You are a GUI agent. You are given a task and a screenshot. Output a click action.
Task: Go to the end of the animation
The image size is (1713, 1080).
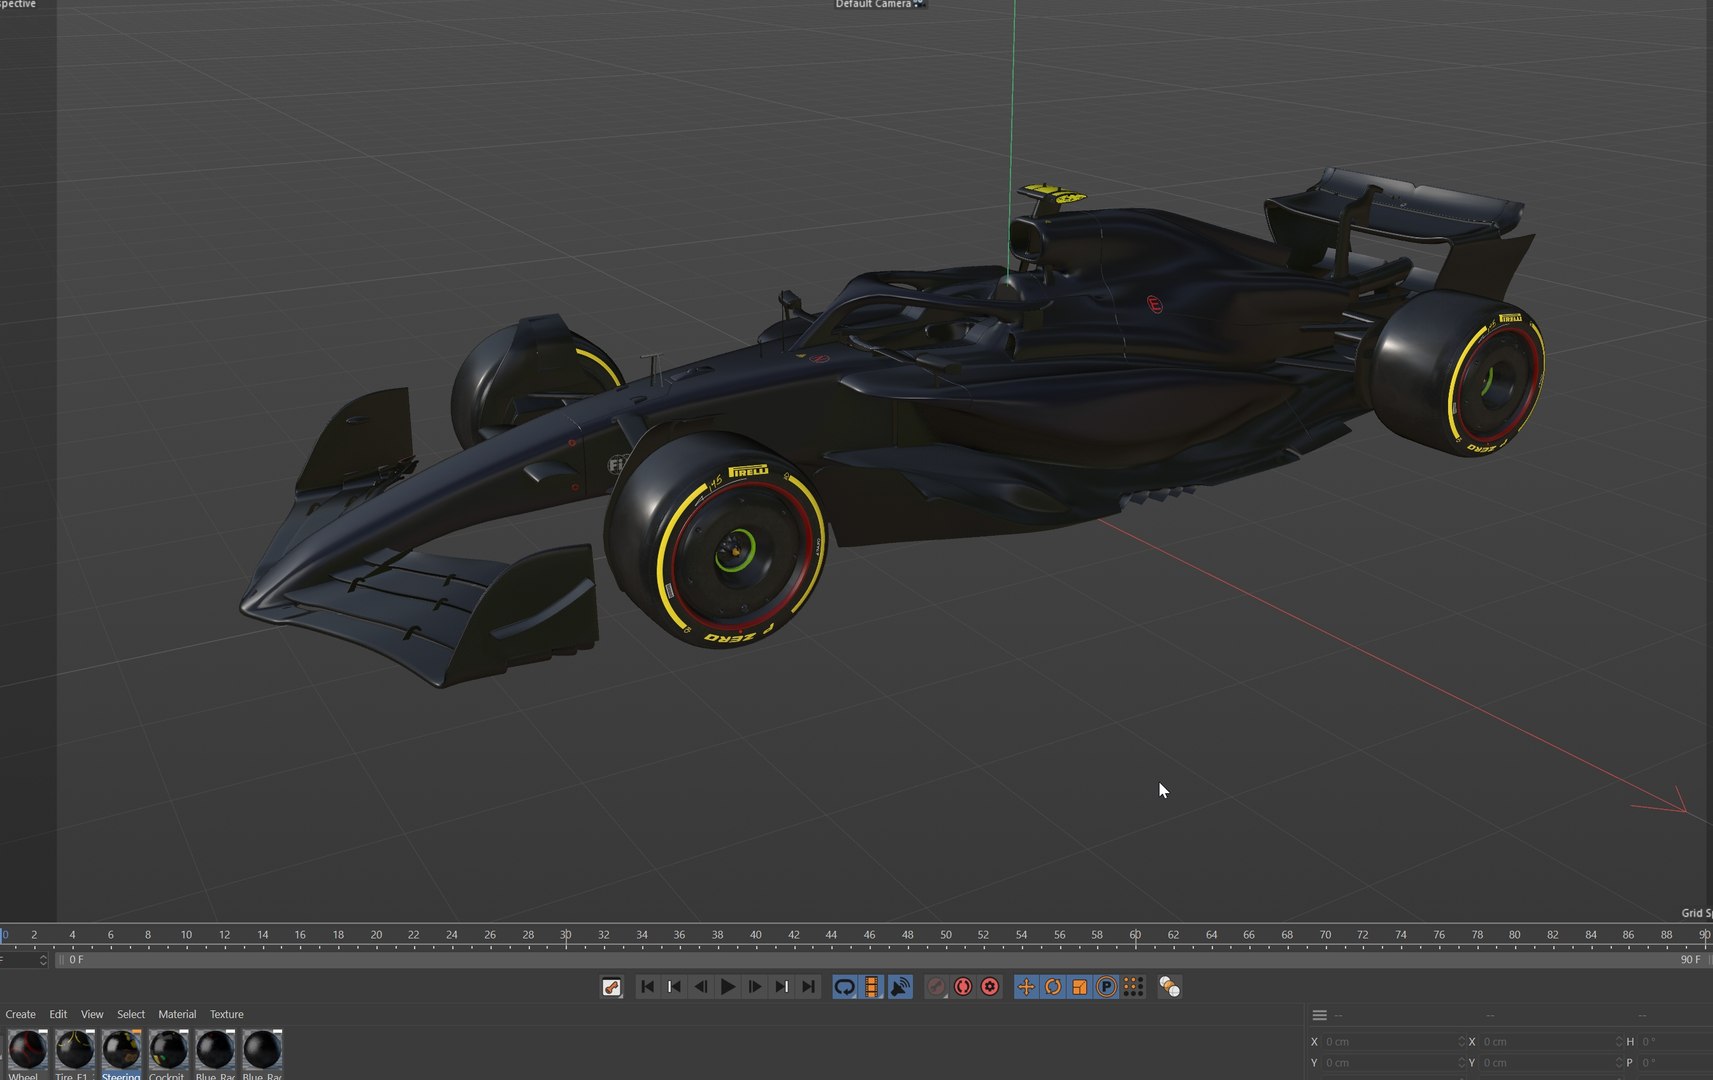tap(809, 987)
